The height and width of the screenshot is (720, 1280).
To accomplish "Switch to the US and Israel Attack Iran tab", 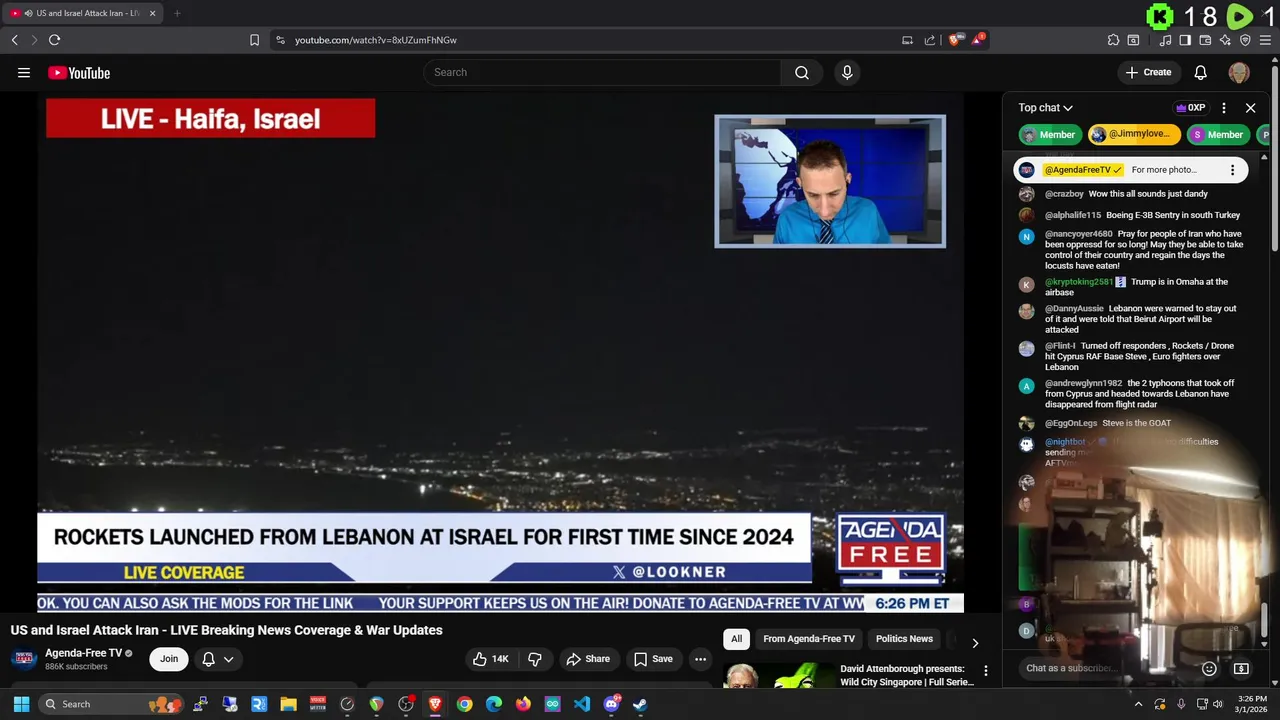I will [83, 13].
